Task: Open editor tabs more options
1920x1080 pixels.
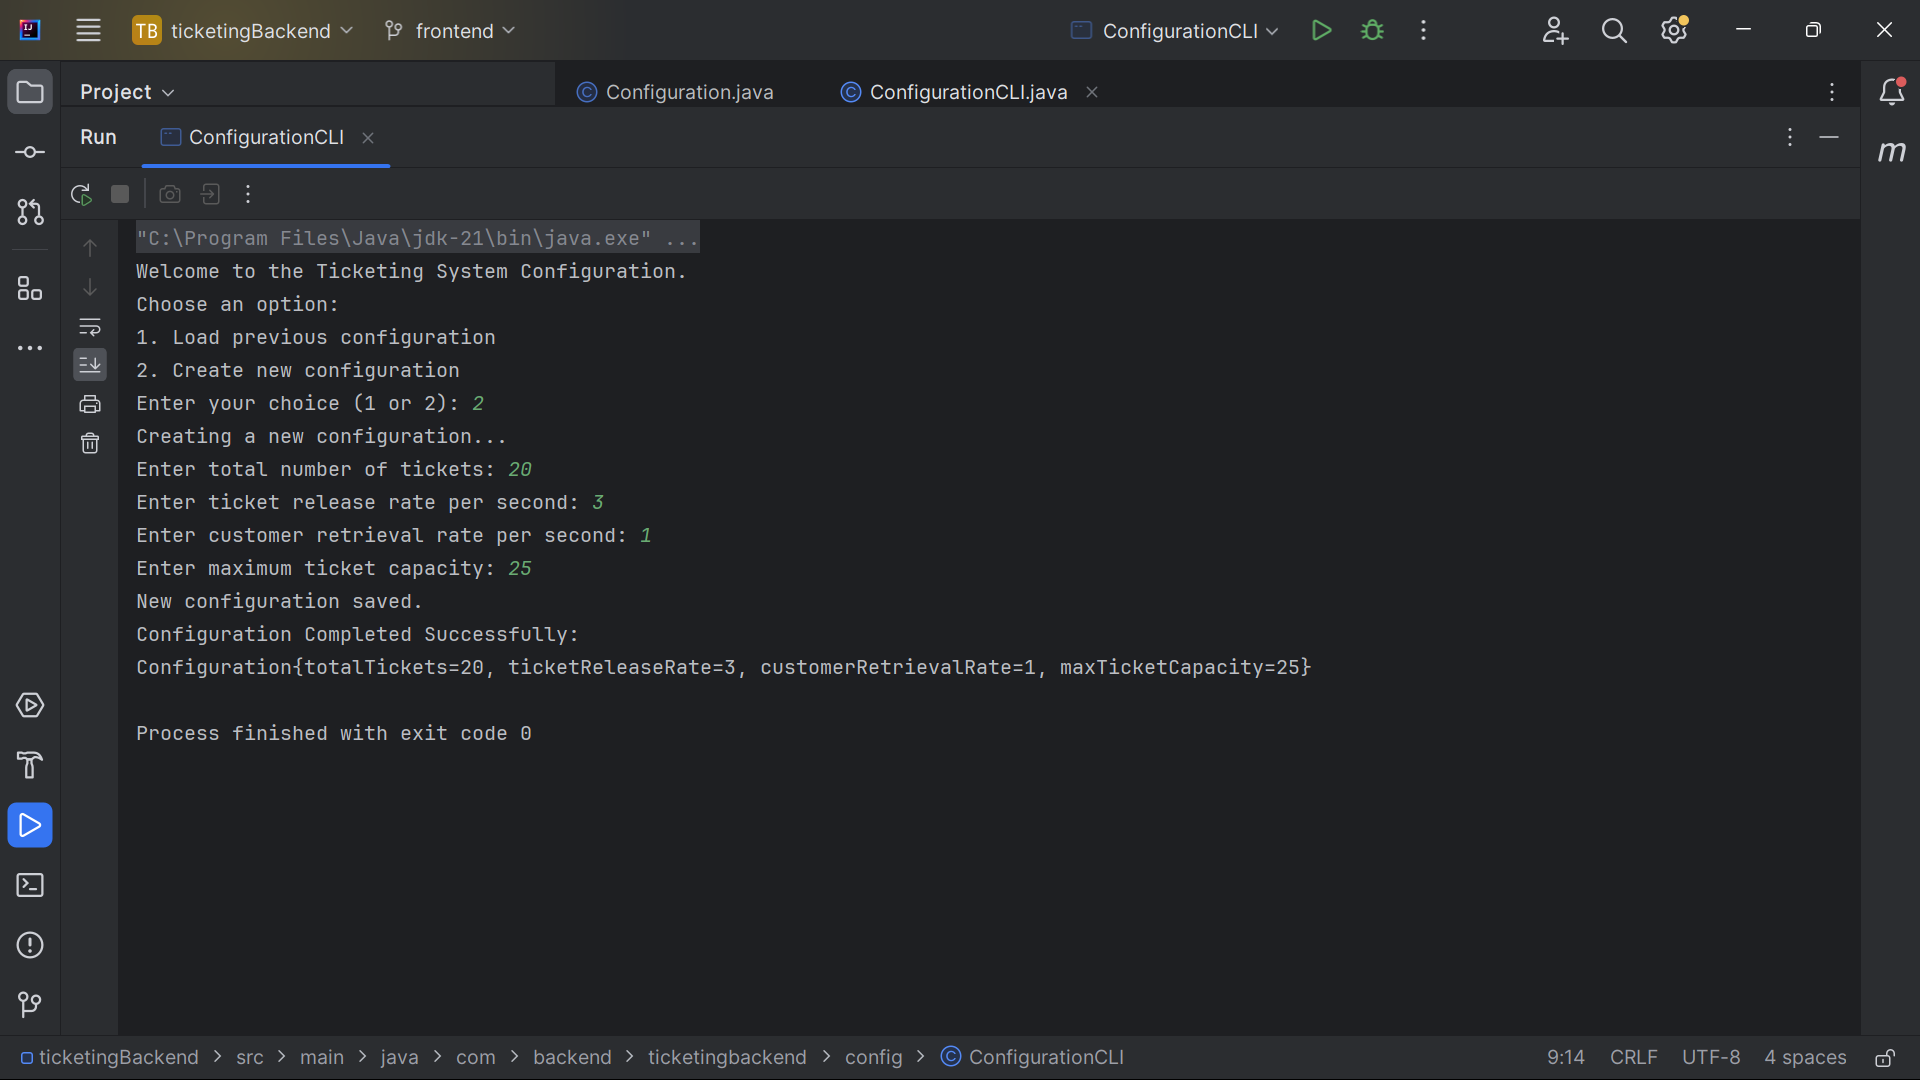Action: tap(1832, 92)
